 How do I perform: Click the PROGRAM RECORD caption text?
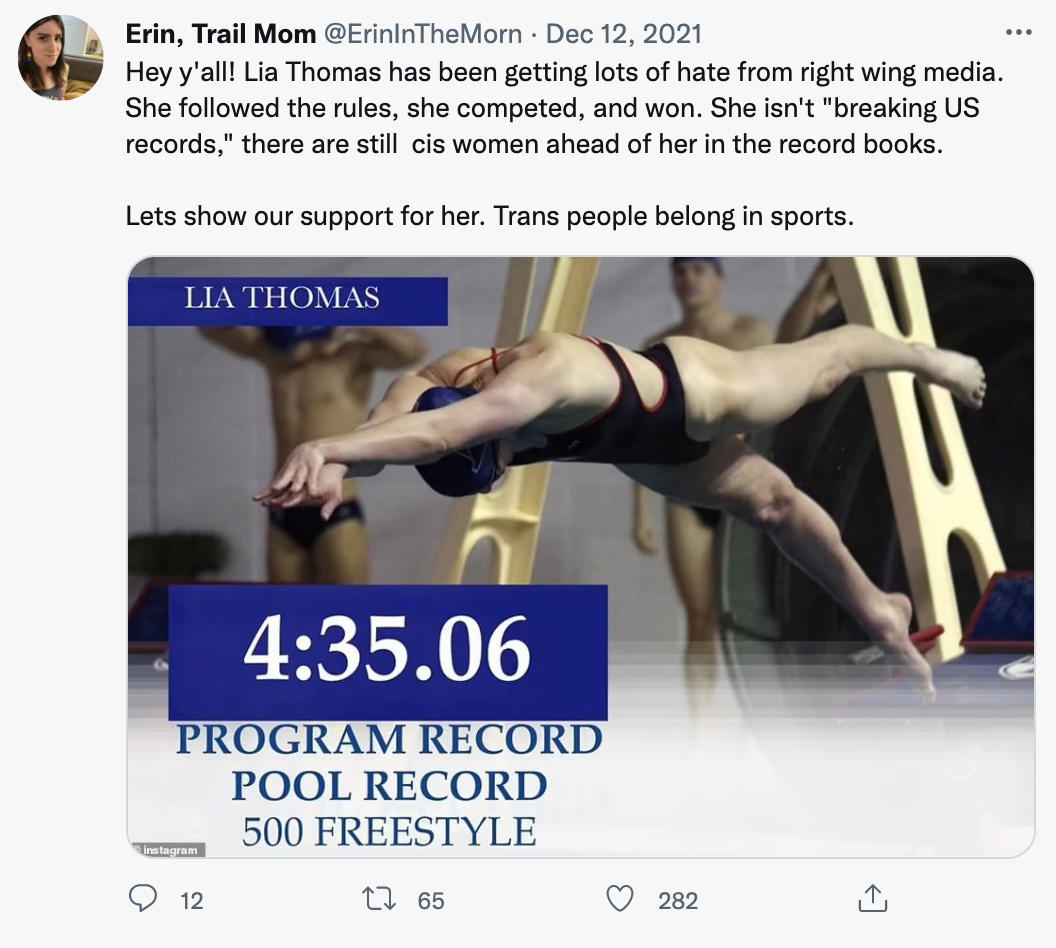tap(389, 740)
